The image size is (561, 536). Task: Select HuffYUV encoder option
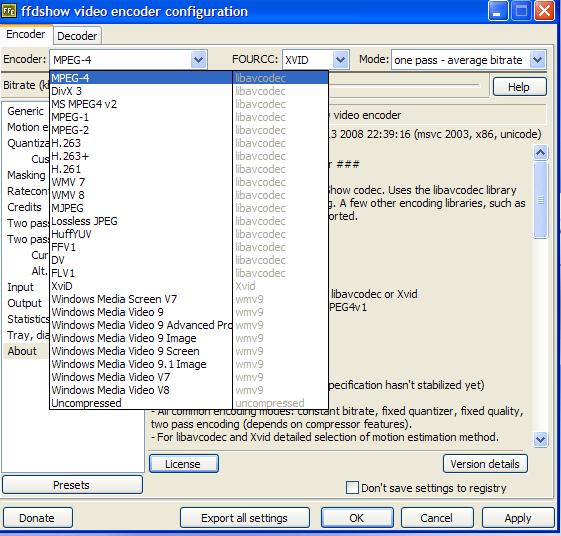coord(189,234)
